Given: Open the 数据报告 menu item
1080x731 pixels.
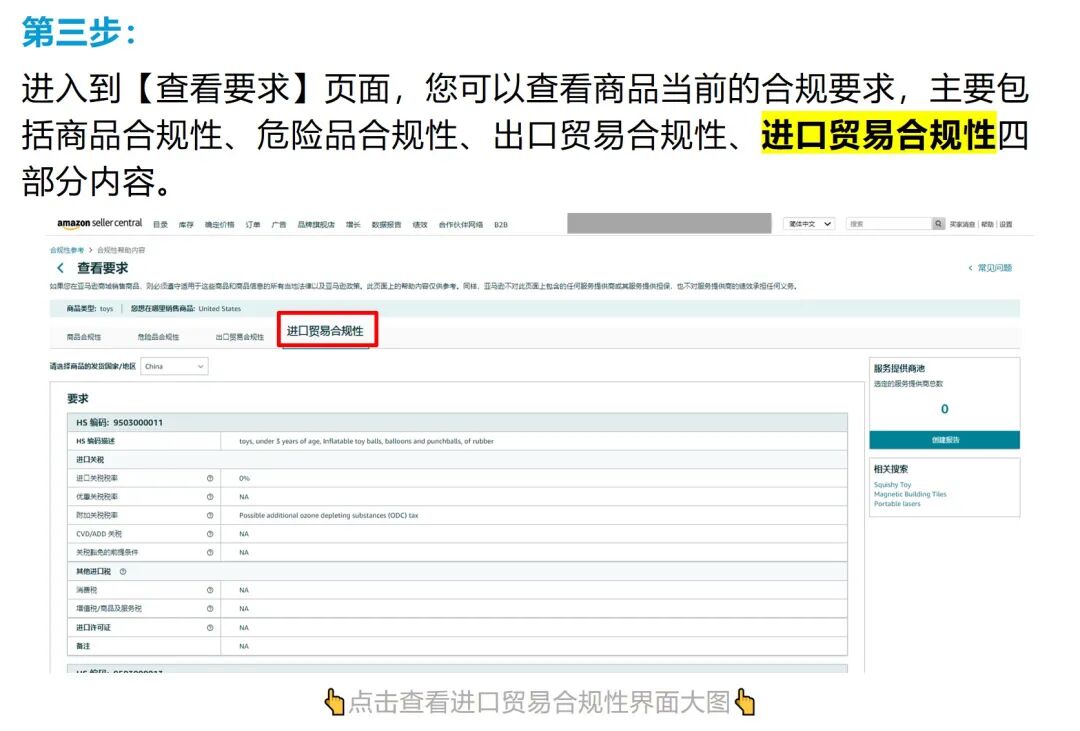Looking at the screenshot, I should pyautogui.click(x=385, y=224).
